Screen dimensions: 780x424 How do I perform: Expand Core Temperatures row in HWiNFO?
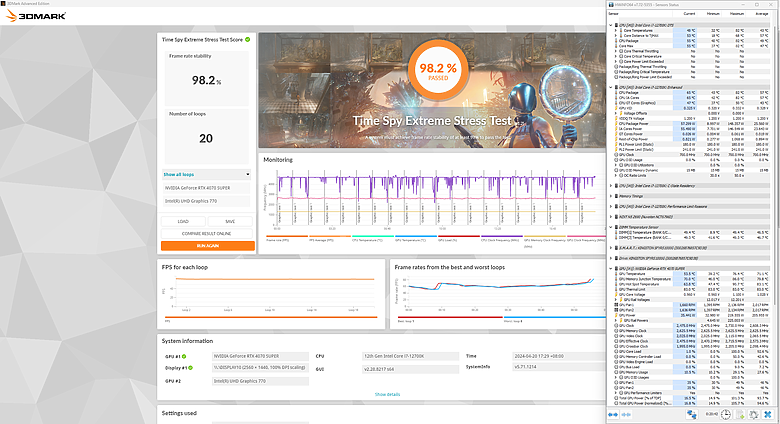pyautogui.click(x=616, y=30)
